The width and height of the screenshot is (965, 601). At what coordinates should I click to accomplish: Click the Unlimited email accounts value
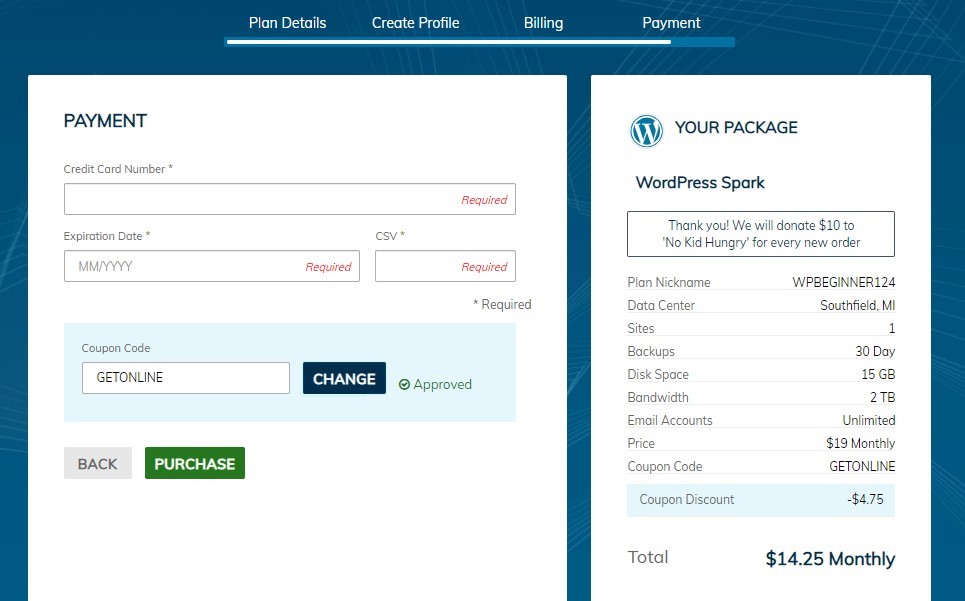click(869, 421)
